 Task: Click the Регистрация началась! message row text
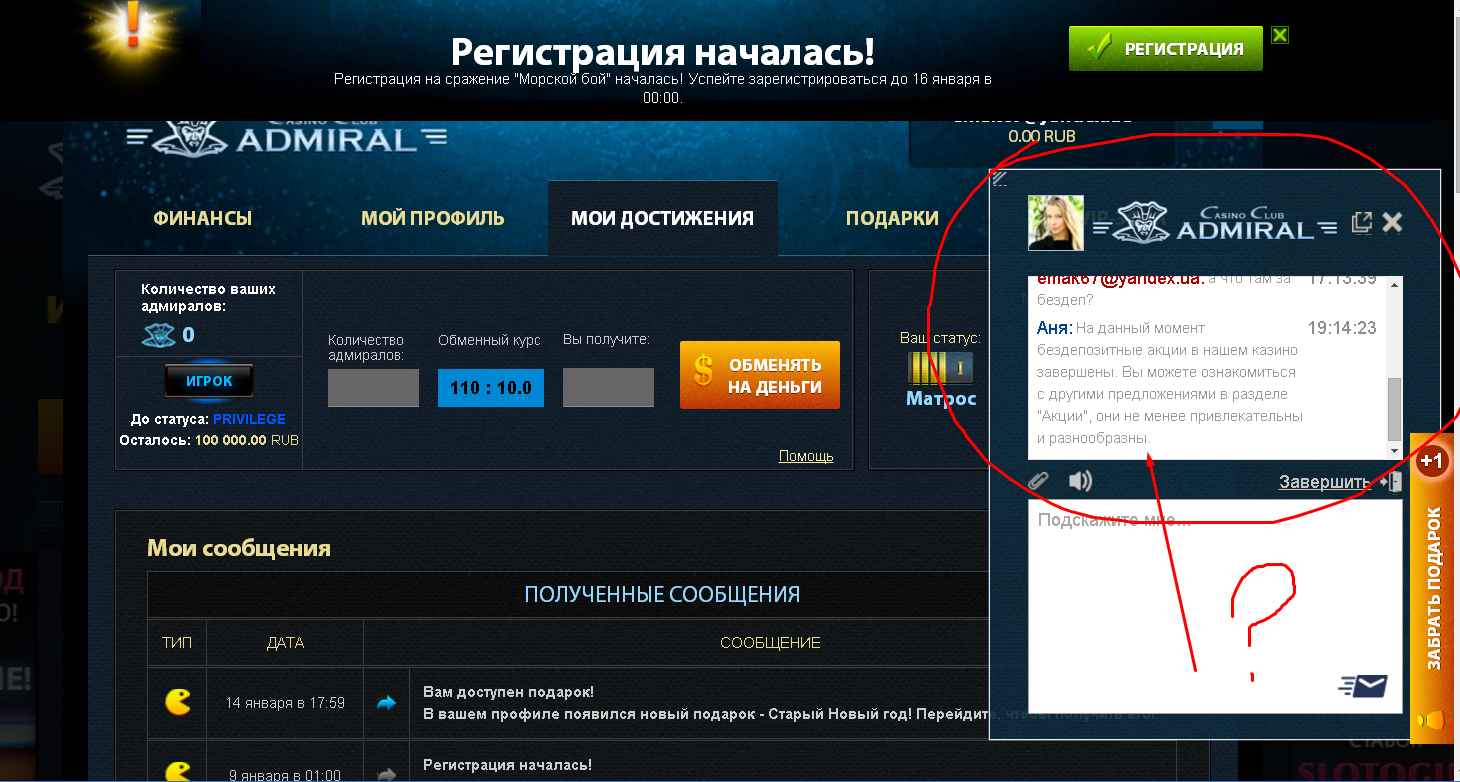[507, 765]
